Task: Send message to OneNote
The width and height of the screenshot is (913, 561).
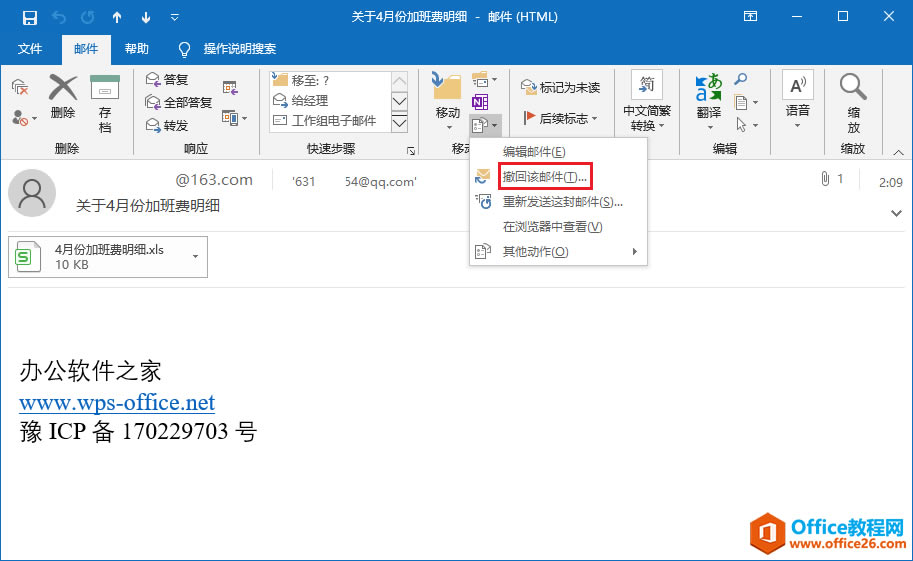Action: pyautogui.click(x=480, y=103)
